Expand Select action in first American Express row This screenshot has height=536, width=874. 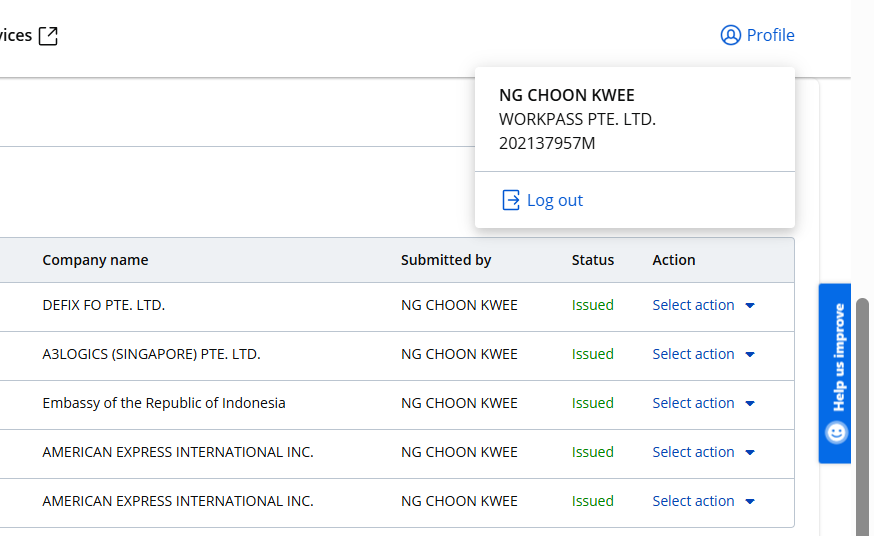tap(703, 452)
